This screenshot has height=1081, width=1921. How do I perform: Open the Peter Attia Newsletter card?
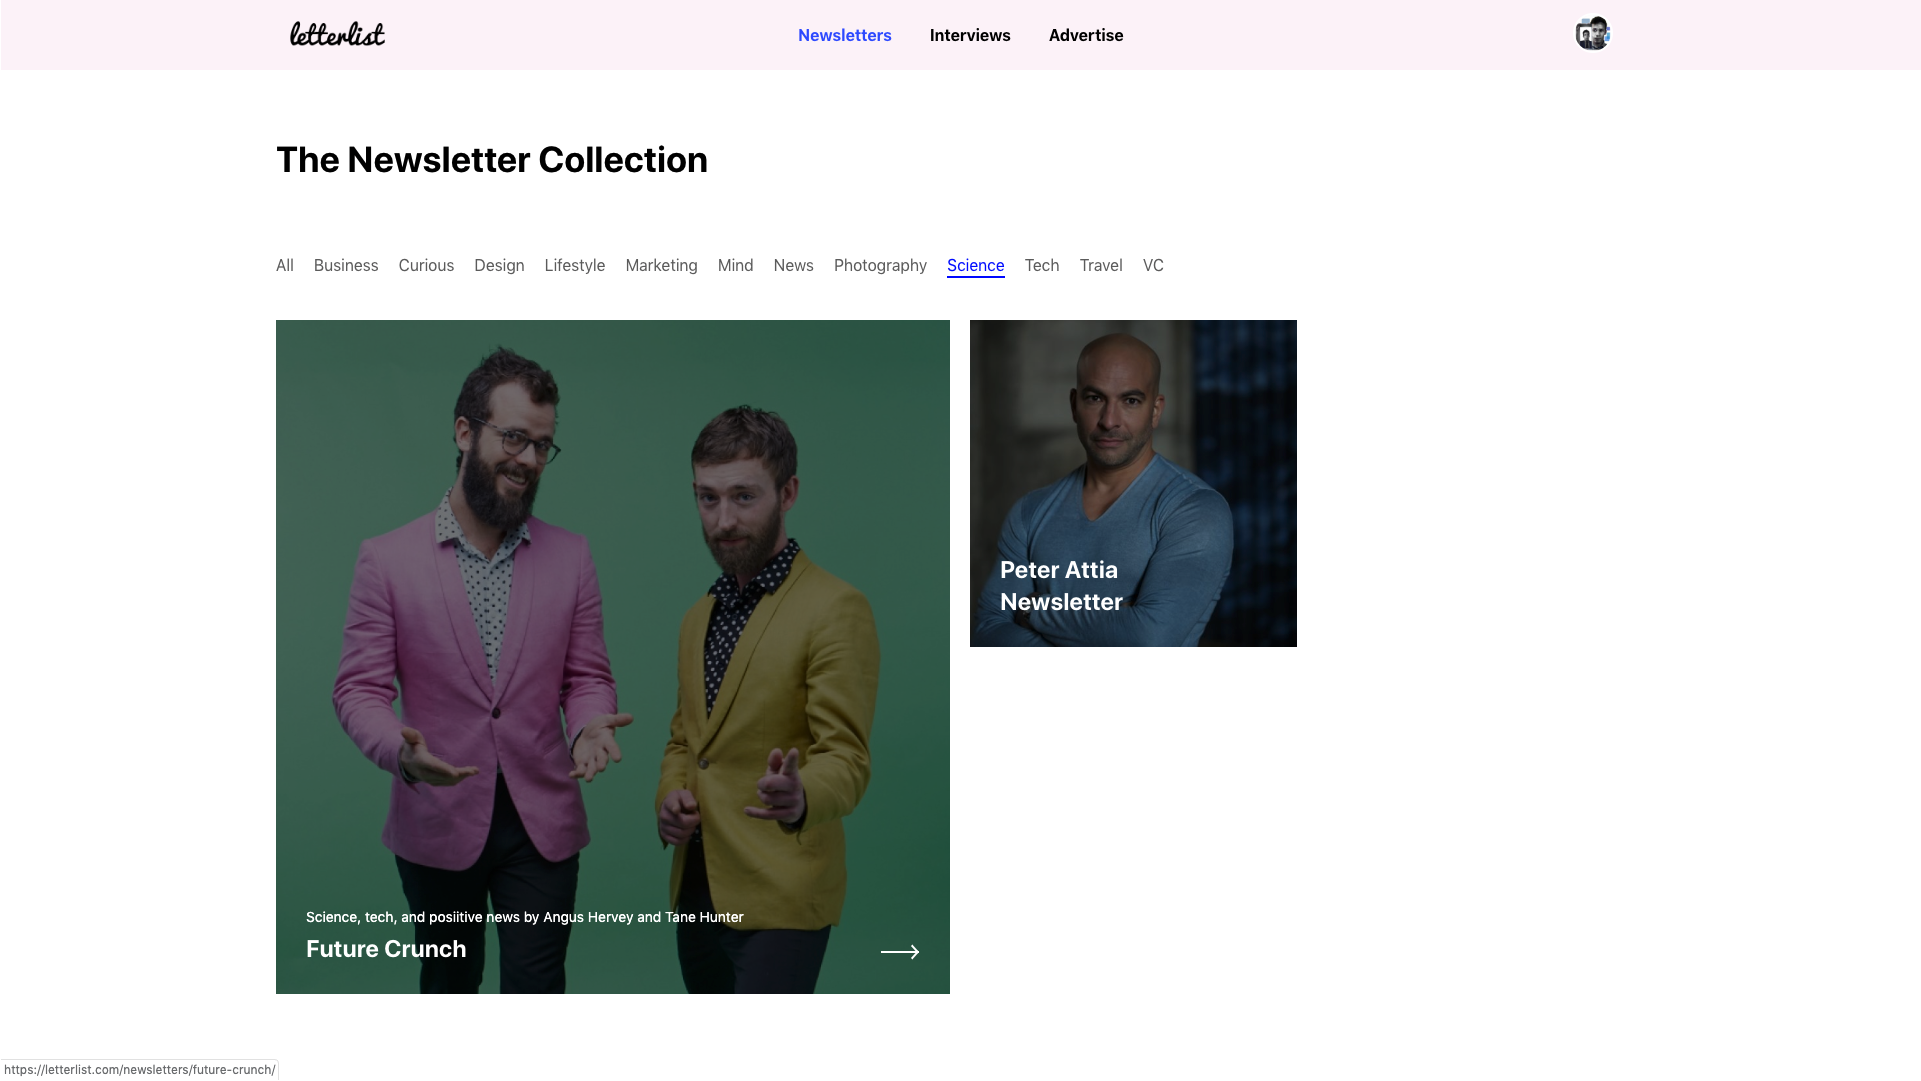[1132, 482]
